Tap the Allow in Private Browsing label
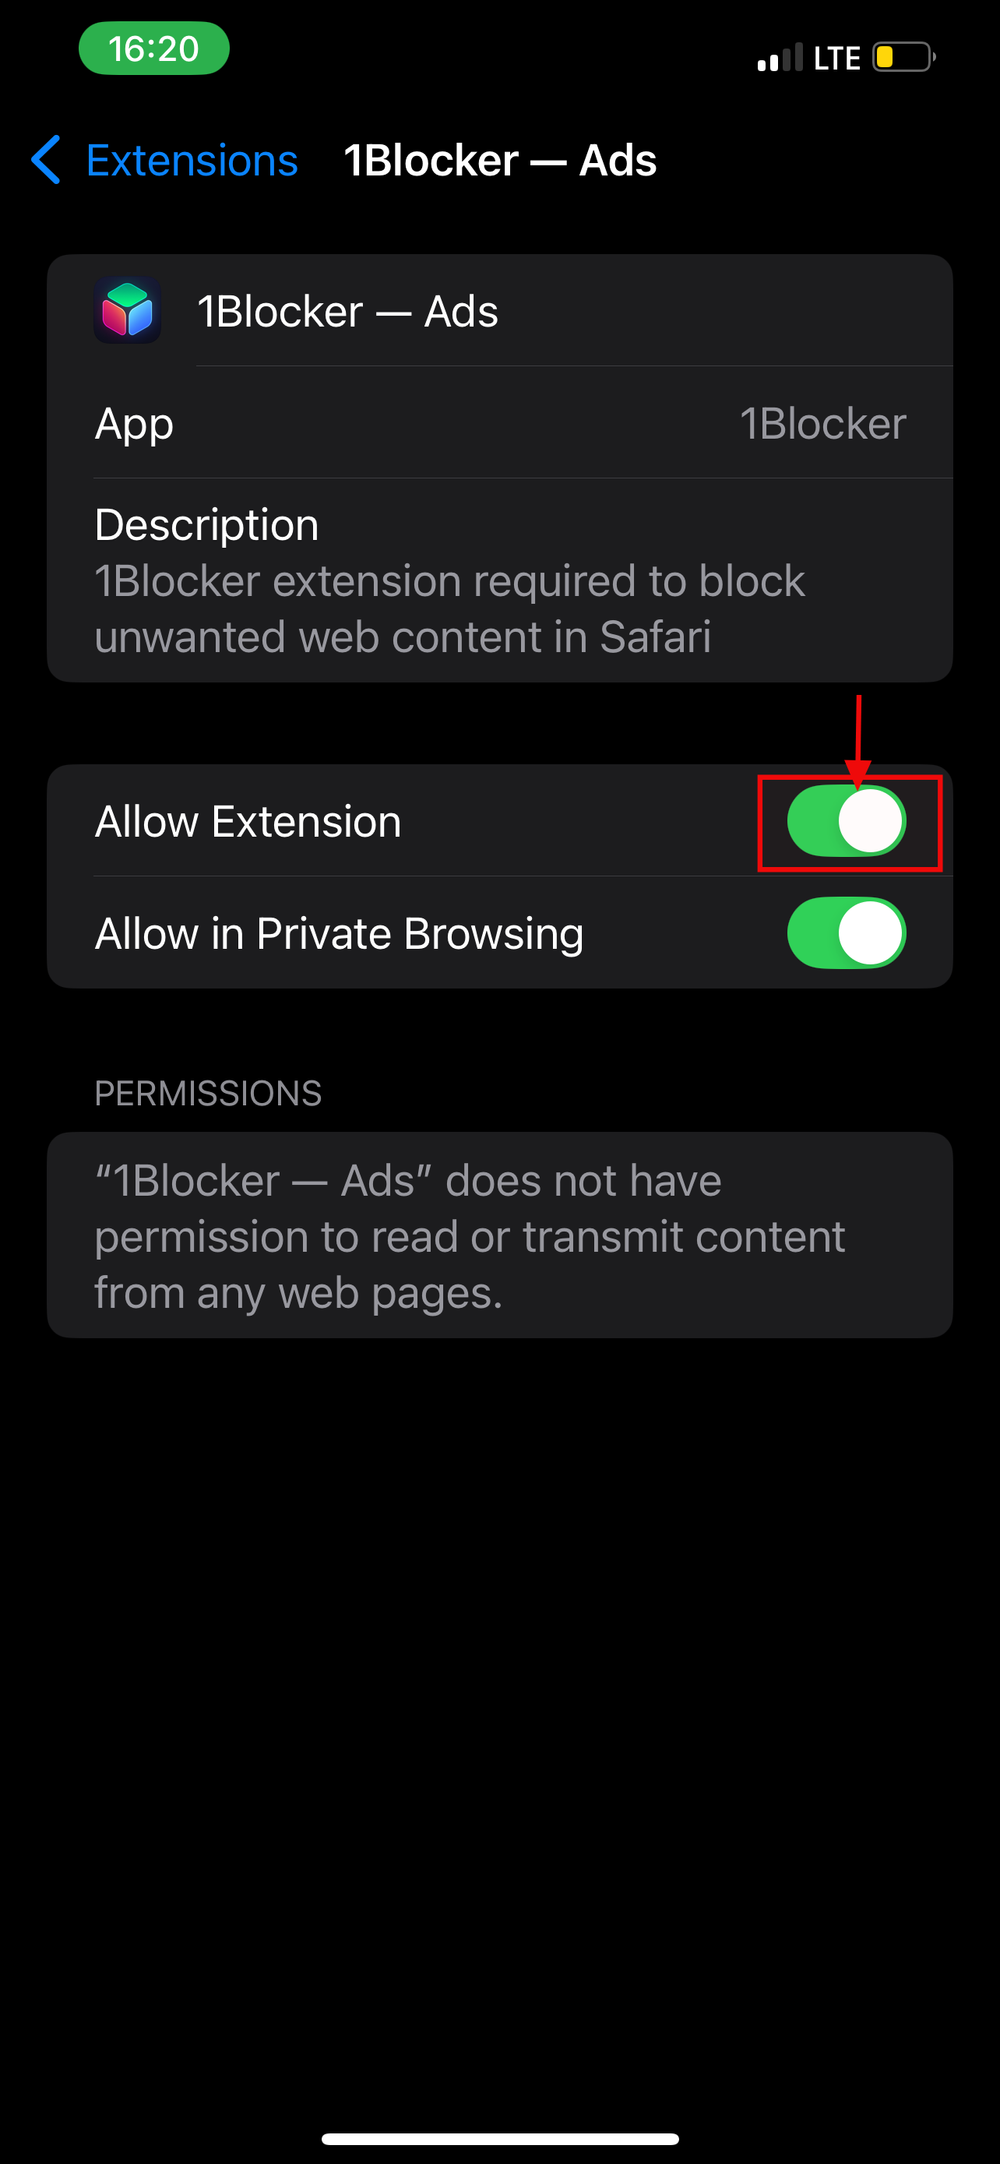 pos(339,934)
